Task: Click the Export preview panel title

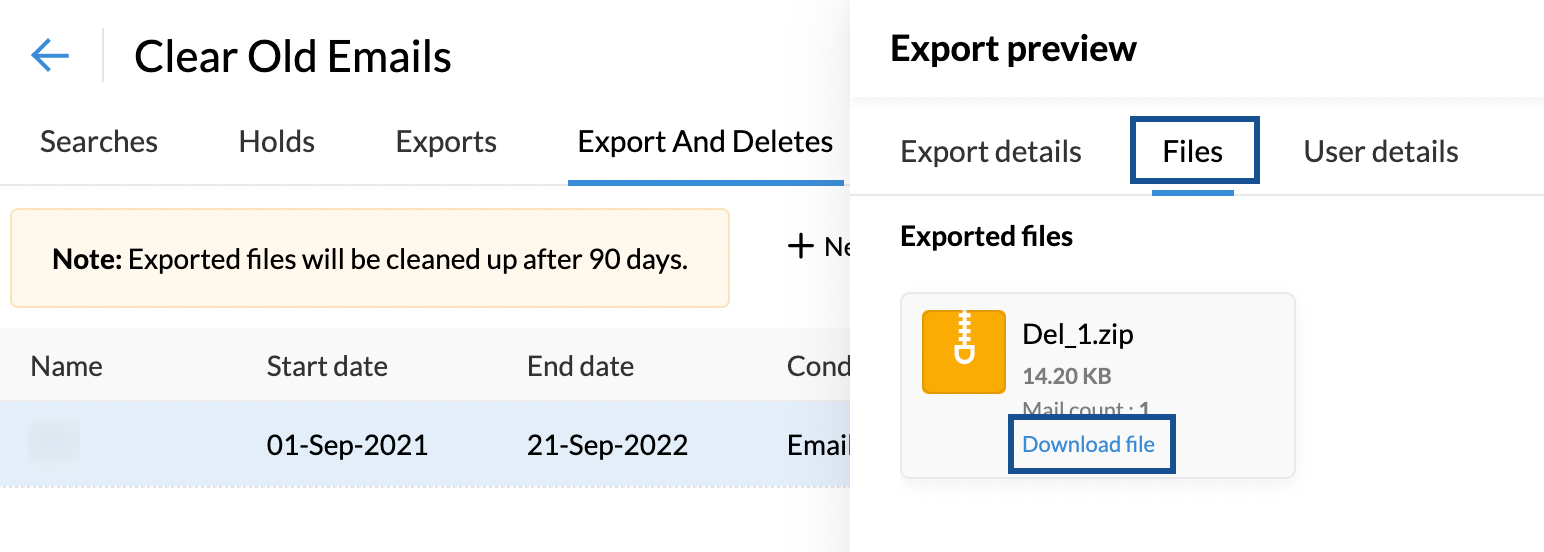Action: pos(1013,49)
